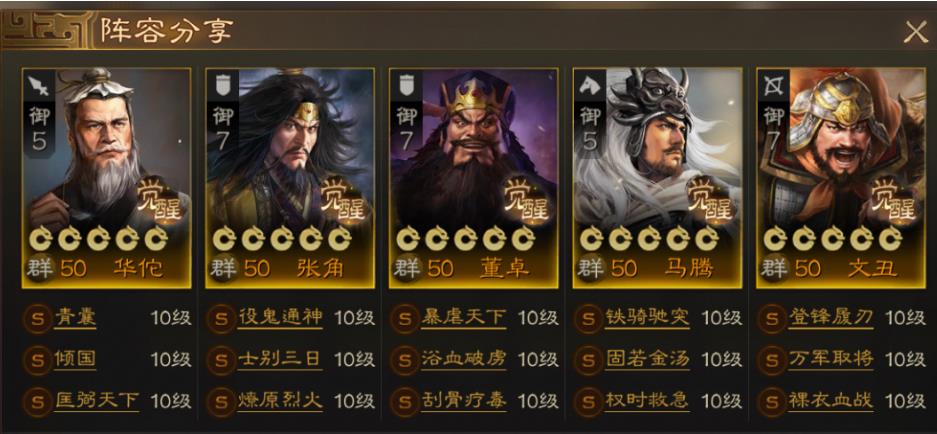This screenshot has height=434, width=937.
Task: Click the S rank badge beside 暴虐天下
Action: point(405,319)
